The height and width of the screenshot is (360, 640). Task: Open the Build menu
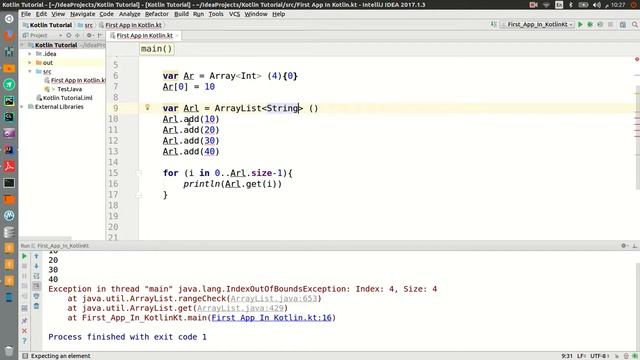[x=181, y=14]
